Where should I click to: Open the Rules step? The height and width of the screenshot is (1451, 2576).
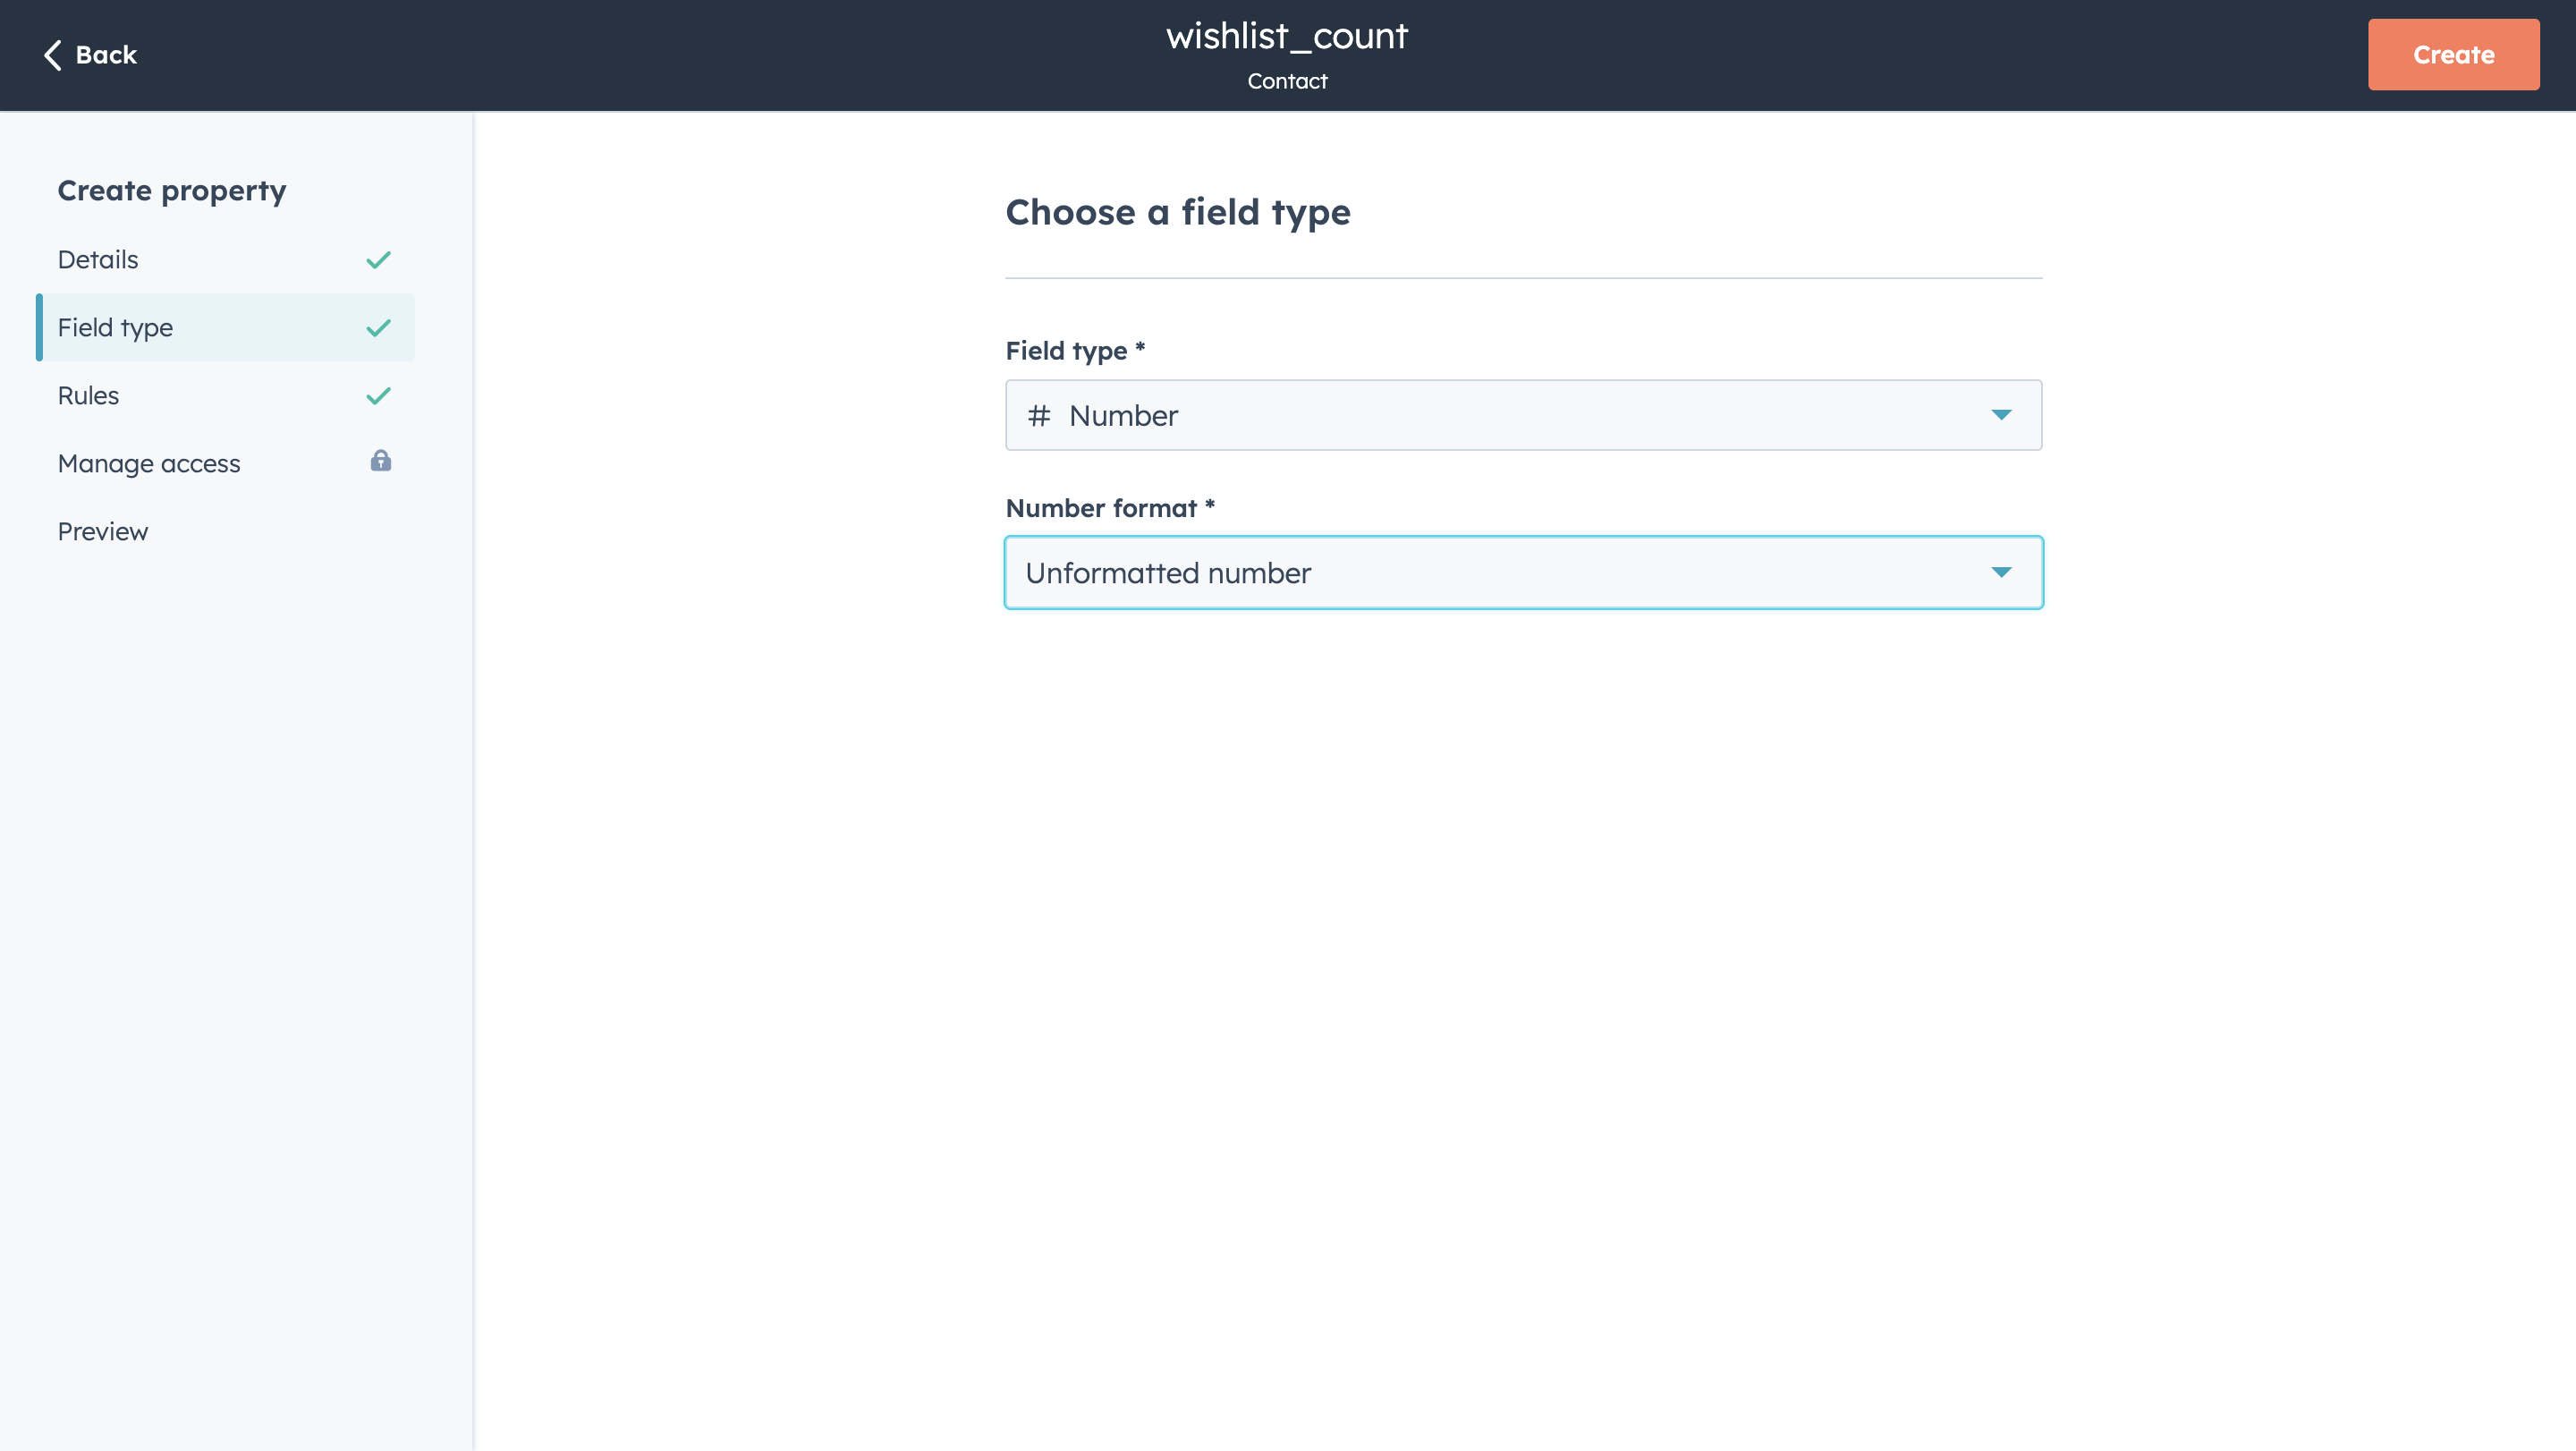click(x=88, y=396)
